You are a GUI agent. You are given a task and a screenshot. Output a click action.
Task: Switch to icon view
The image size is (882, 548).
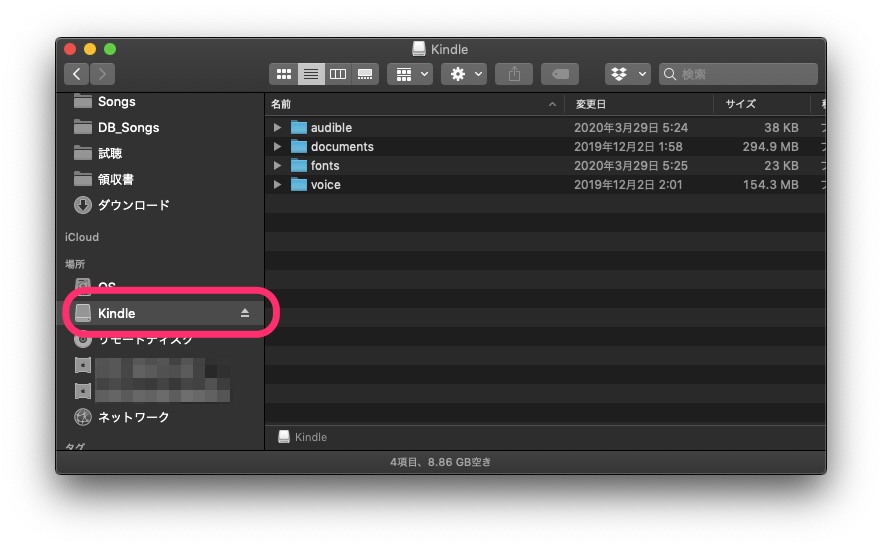(284, 74)
